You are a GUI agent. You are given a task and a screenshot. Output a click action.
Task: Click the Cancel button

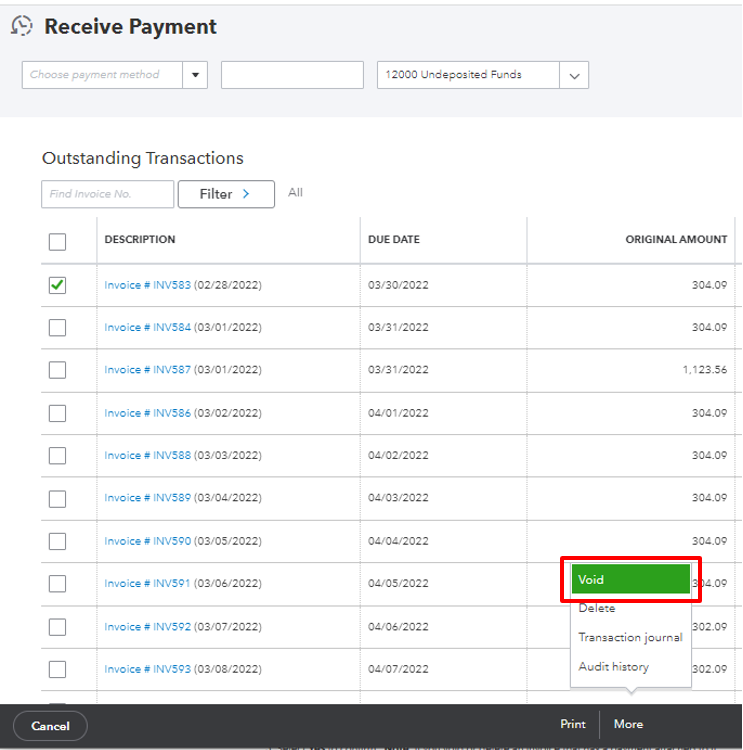[x=50, y=726]
